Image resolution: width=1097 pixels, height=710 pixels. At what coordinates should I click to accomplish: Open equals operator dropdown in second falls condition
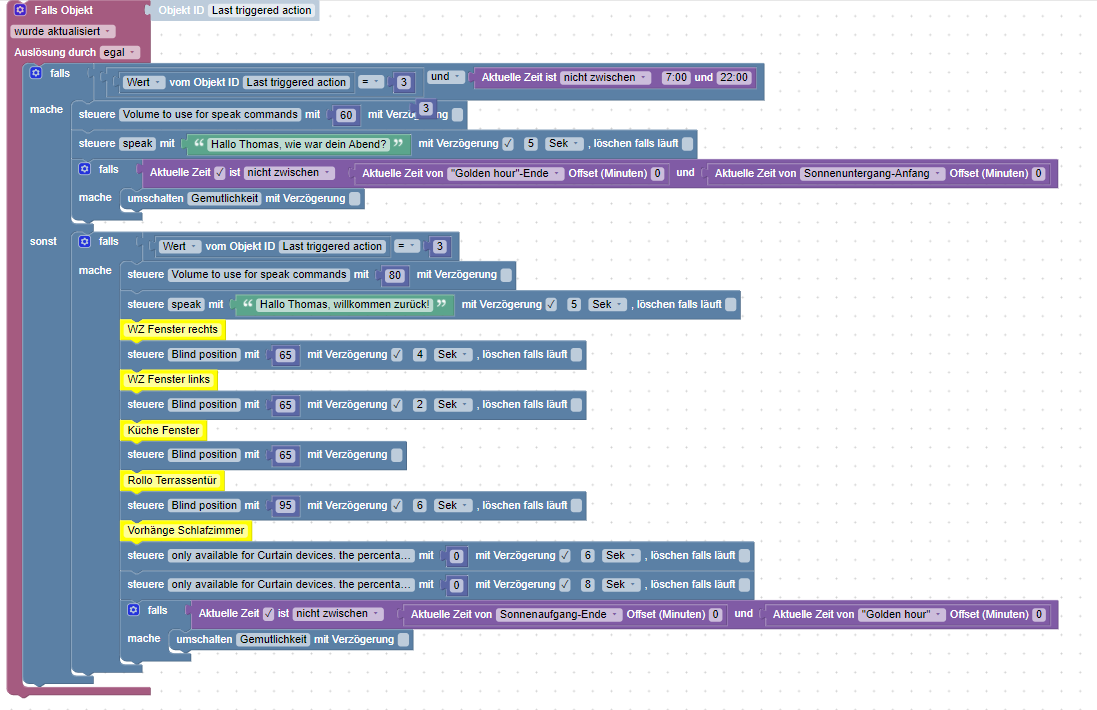(x=406, y=246)
